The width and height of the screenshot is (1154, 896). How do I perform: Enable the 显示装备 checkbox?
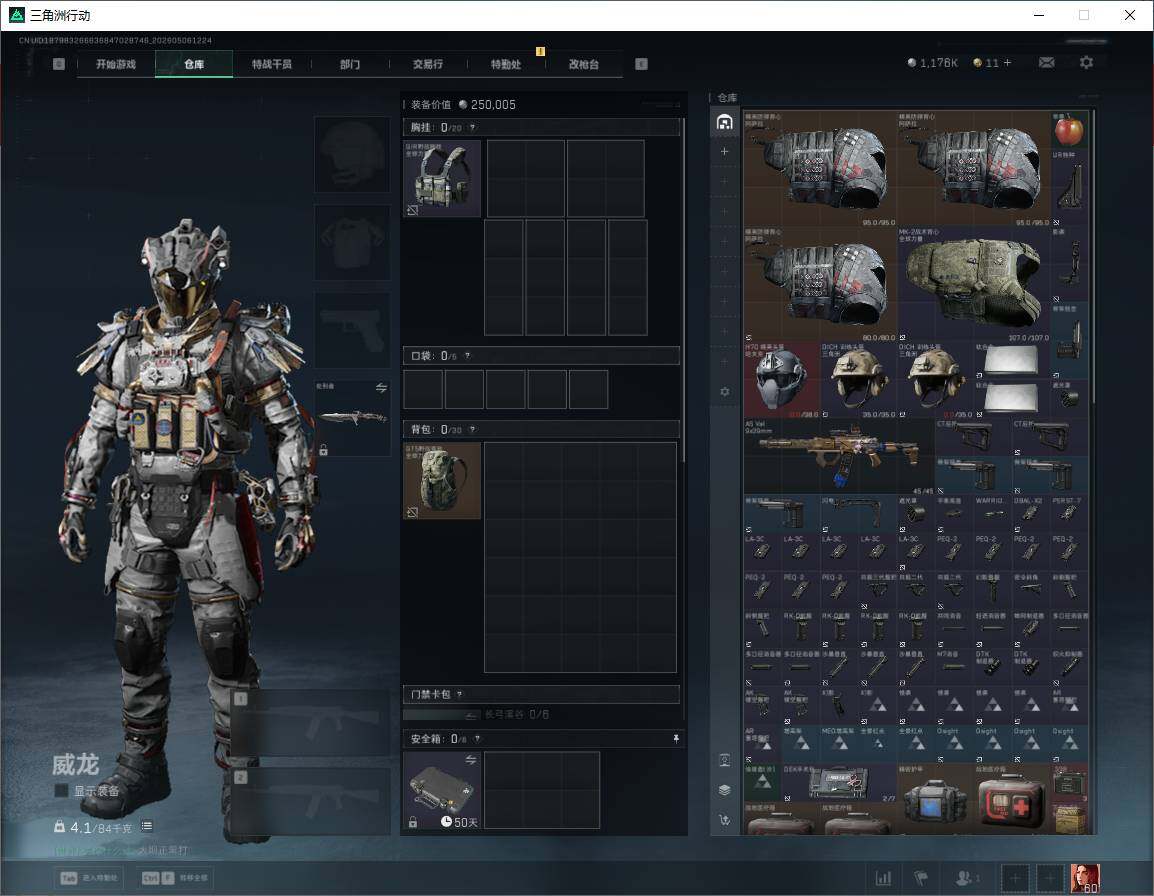click(x=61, y=791)
